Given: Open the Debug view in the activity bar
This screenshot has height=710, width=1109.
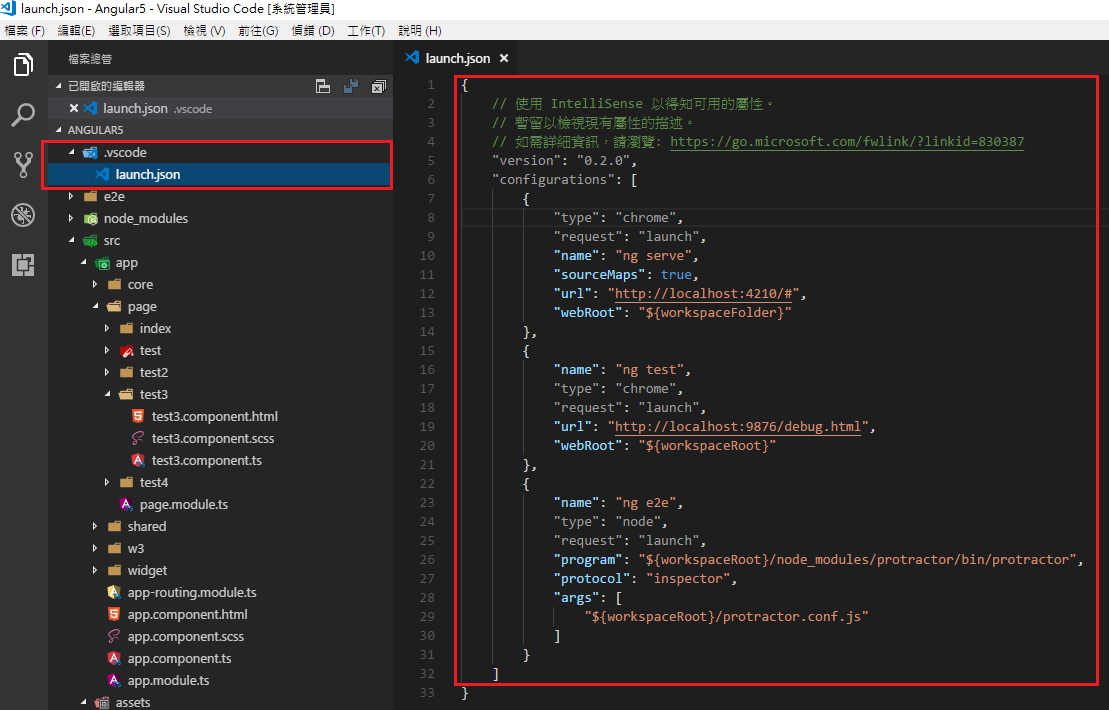Looking at the screenshot, I should point(23,214).
